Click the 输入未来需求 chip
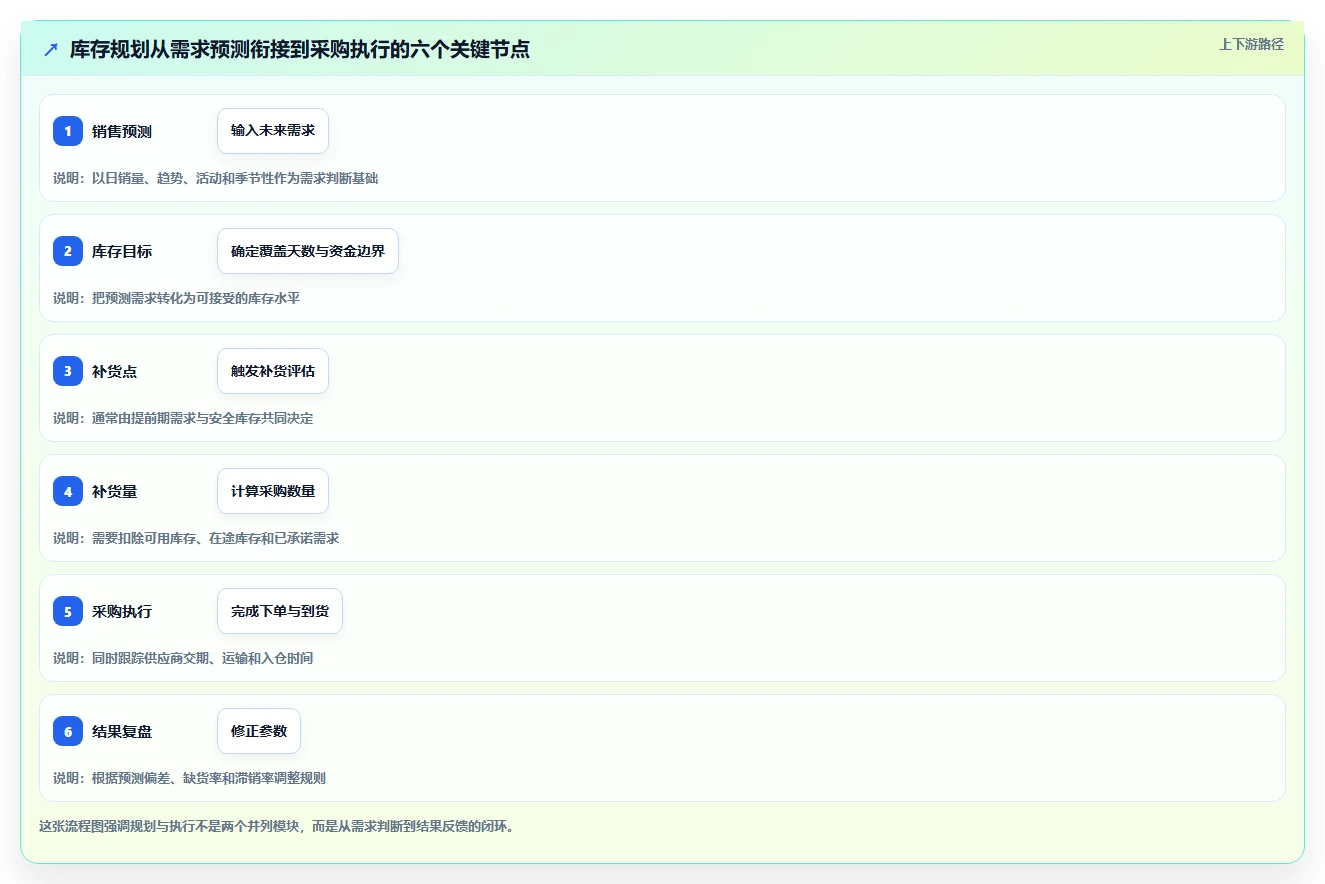Screen dimensions: 1325x884 [273, 131]
